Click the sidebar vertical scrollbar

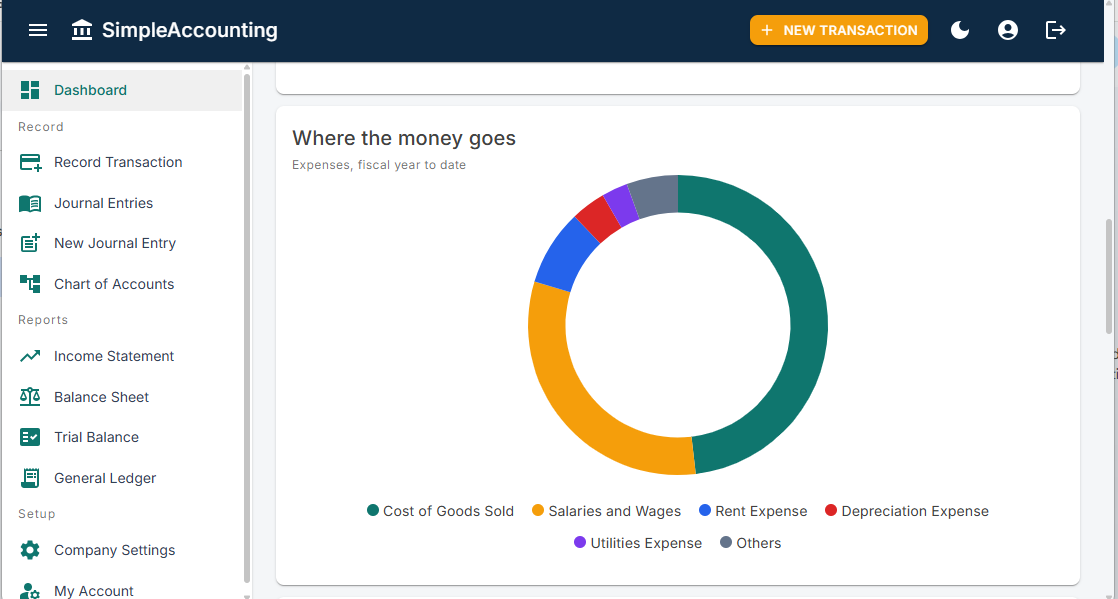click(x=247, y=328)
